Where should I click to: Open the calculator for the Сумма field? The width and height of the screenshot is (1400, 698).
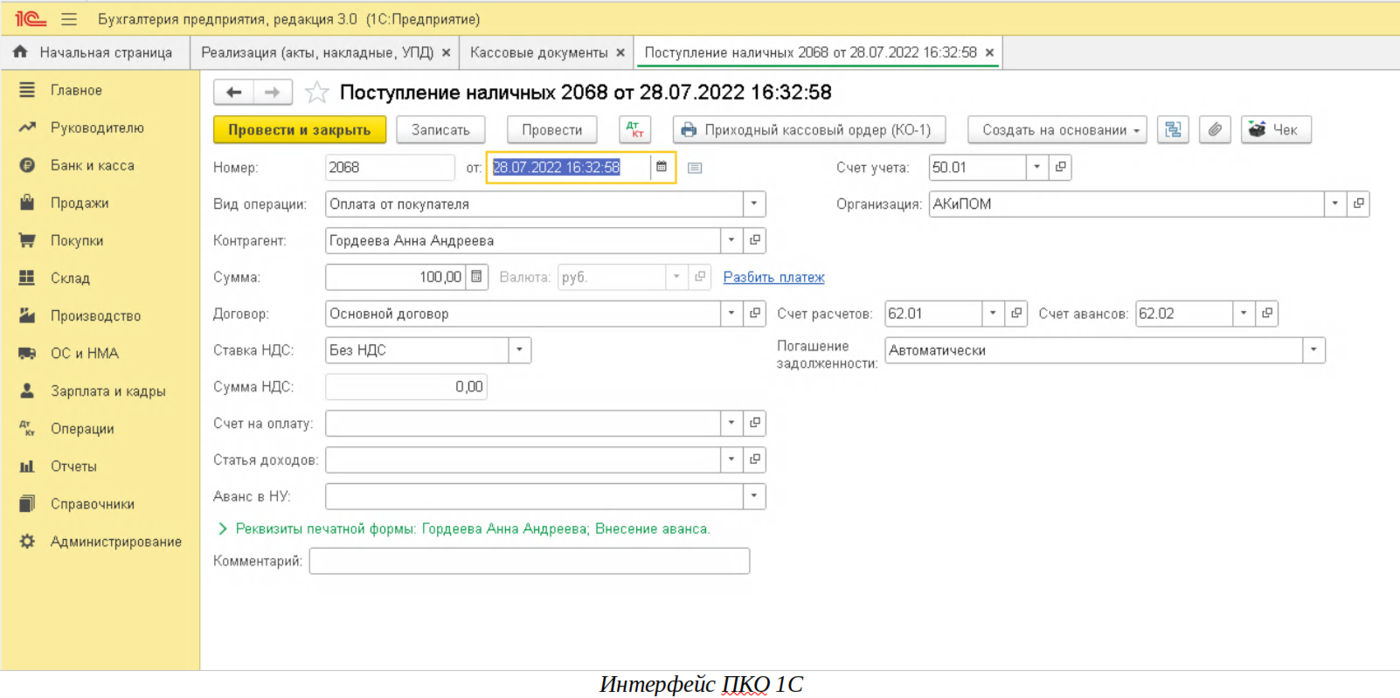pyautogui.click(x=477, y=277)
